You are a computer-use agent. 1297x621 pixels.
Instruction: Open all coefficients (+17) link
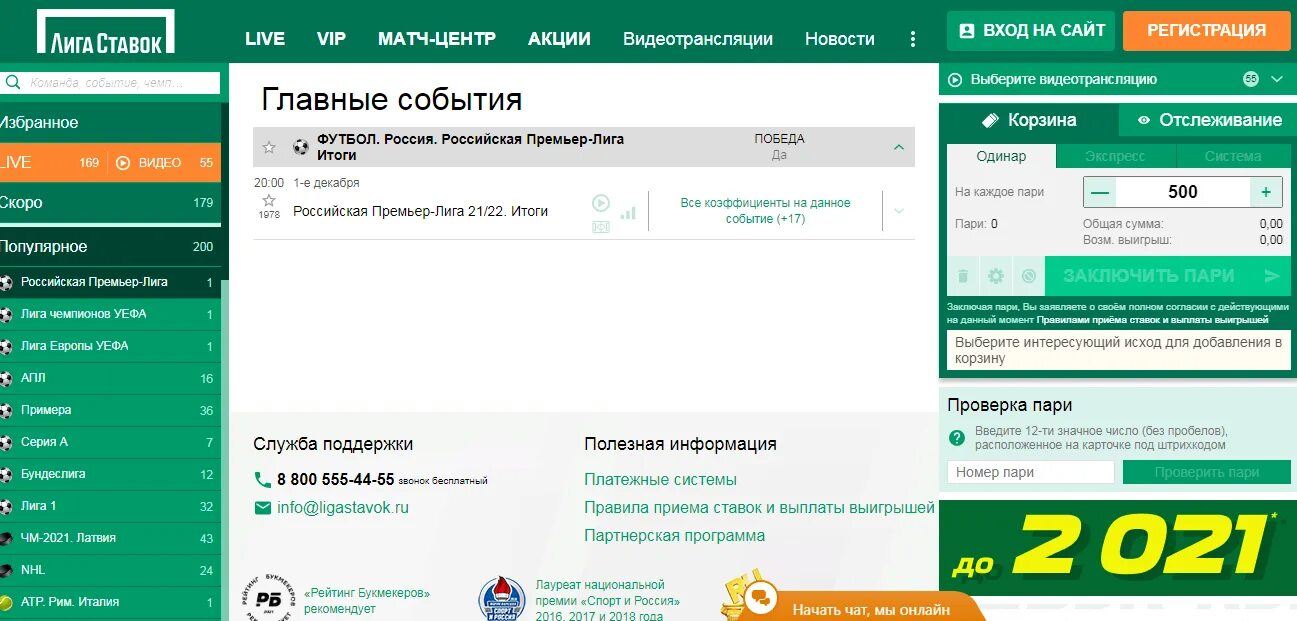point(765,210)
